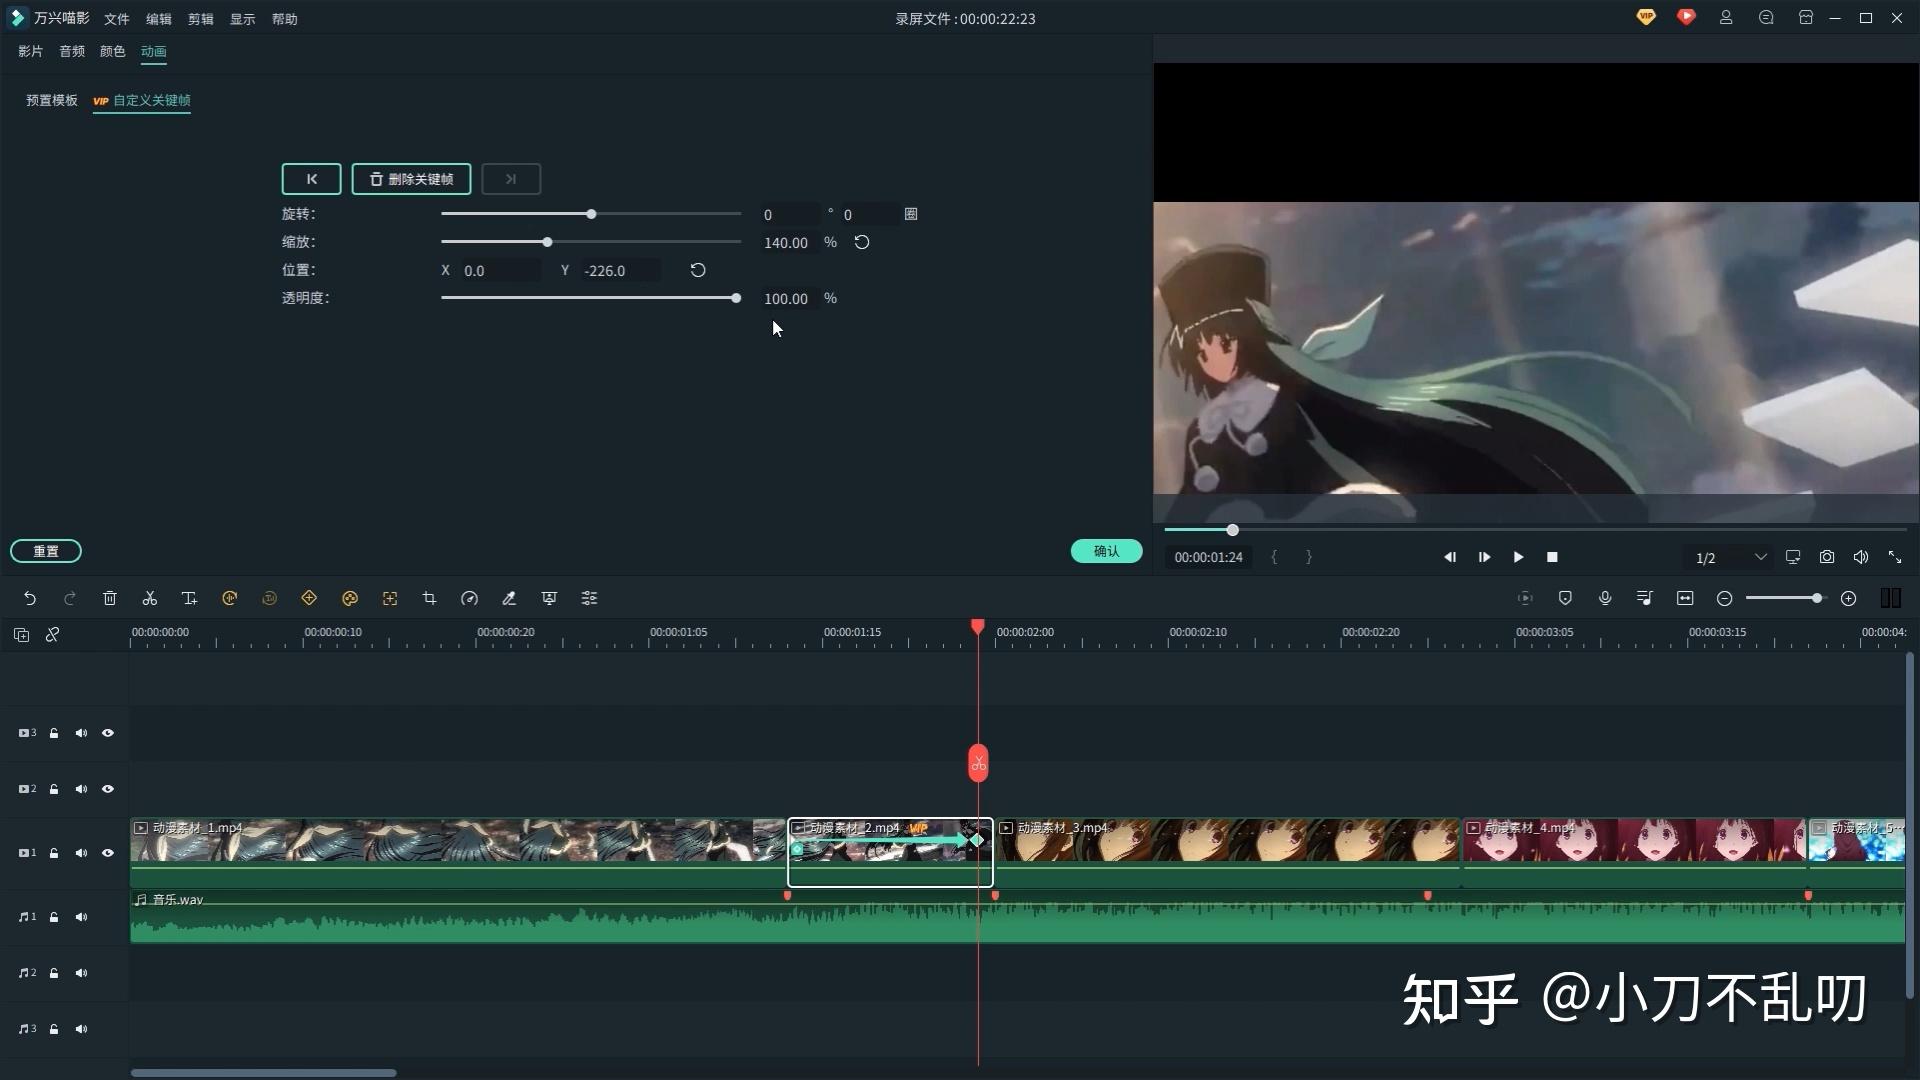1920x1080 pixels.
Task: Click the 音乐.wav audio clip
Action: tap(1017, 917)
